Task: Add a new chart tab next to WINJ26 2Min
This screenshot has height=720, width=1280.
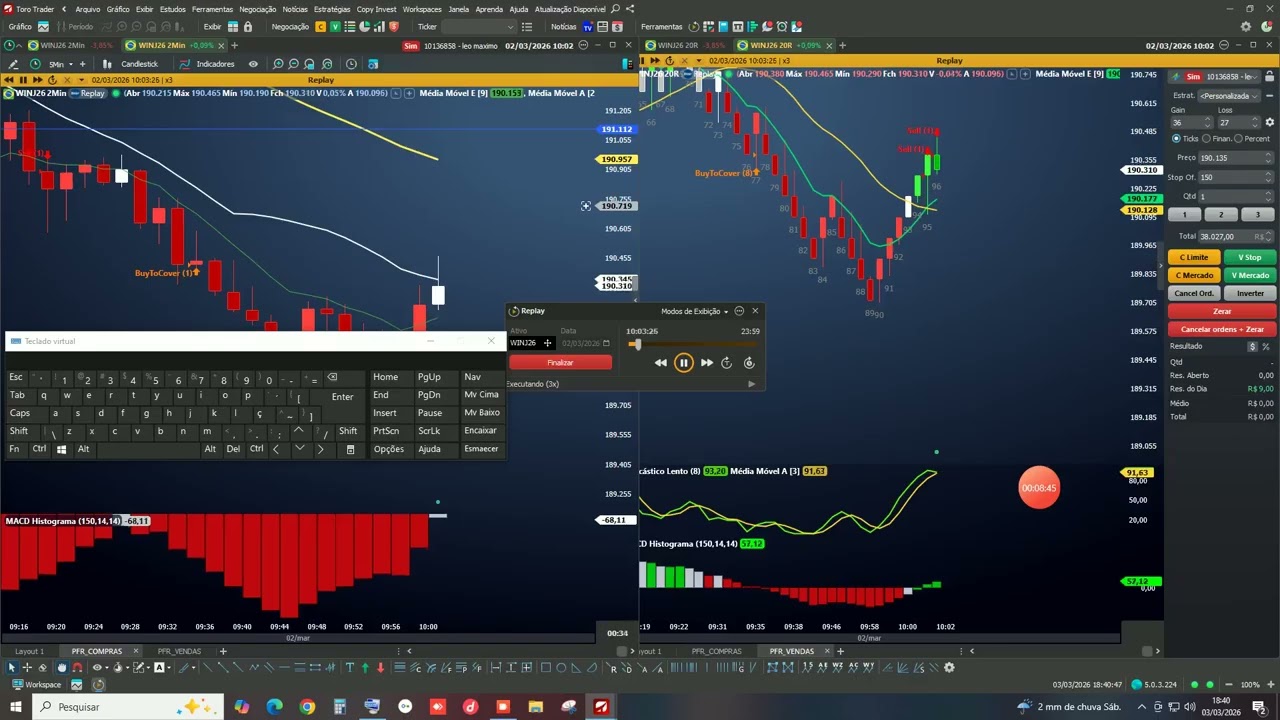Action: point(235,45)
